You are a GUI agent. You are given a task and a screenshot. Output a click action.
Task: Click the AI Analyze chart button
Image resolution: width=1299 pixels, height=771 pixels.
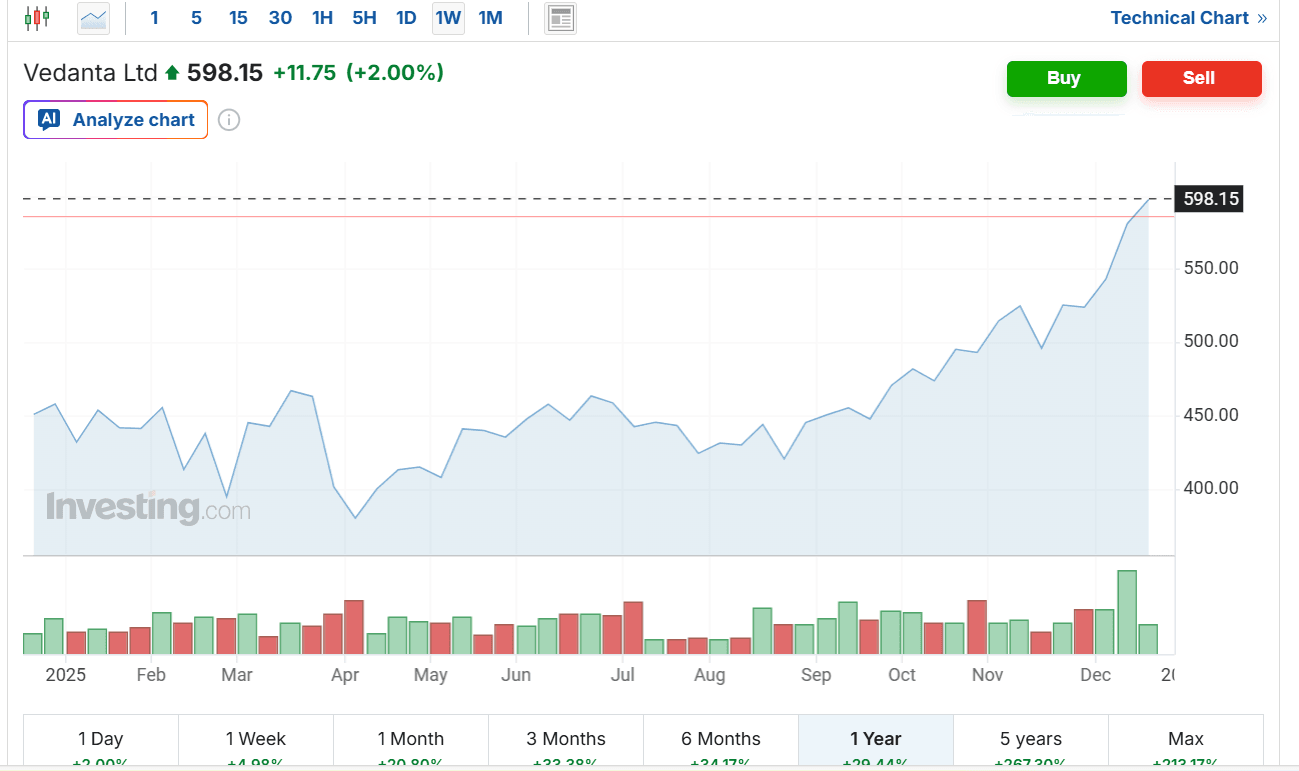[116, 120]
